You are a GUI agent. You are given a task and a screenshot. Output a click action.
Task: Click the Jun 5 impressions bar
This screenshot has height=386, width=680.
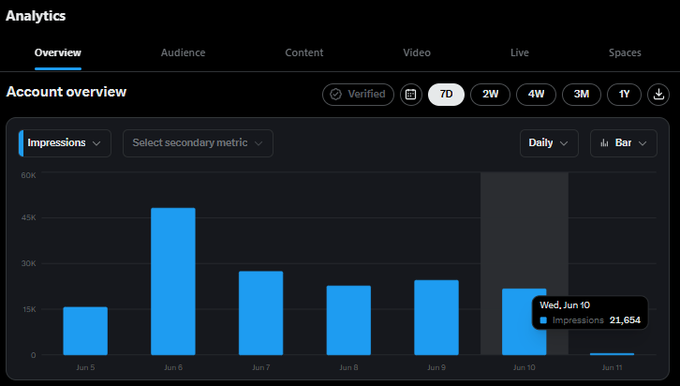click(85, 331)
